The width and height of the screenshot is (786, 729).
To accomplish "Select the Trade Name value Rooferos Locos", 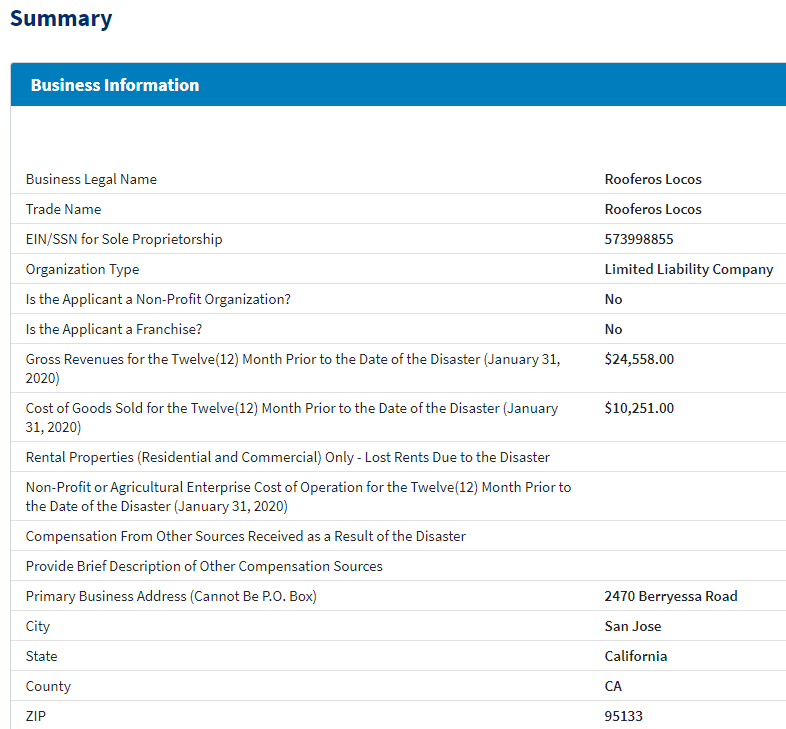I will [x=653, y=209].
